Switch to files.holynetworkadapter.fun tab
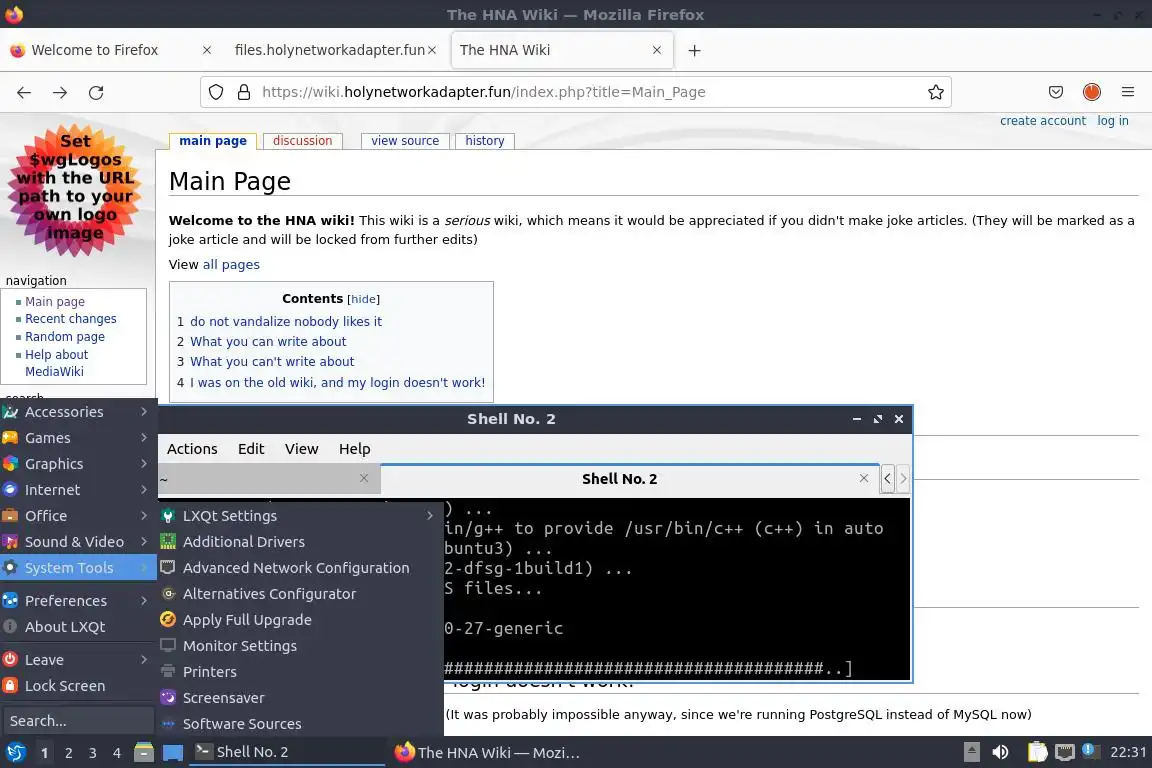Viewport: 1152px width, 768px height. pos(330,50)
